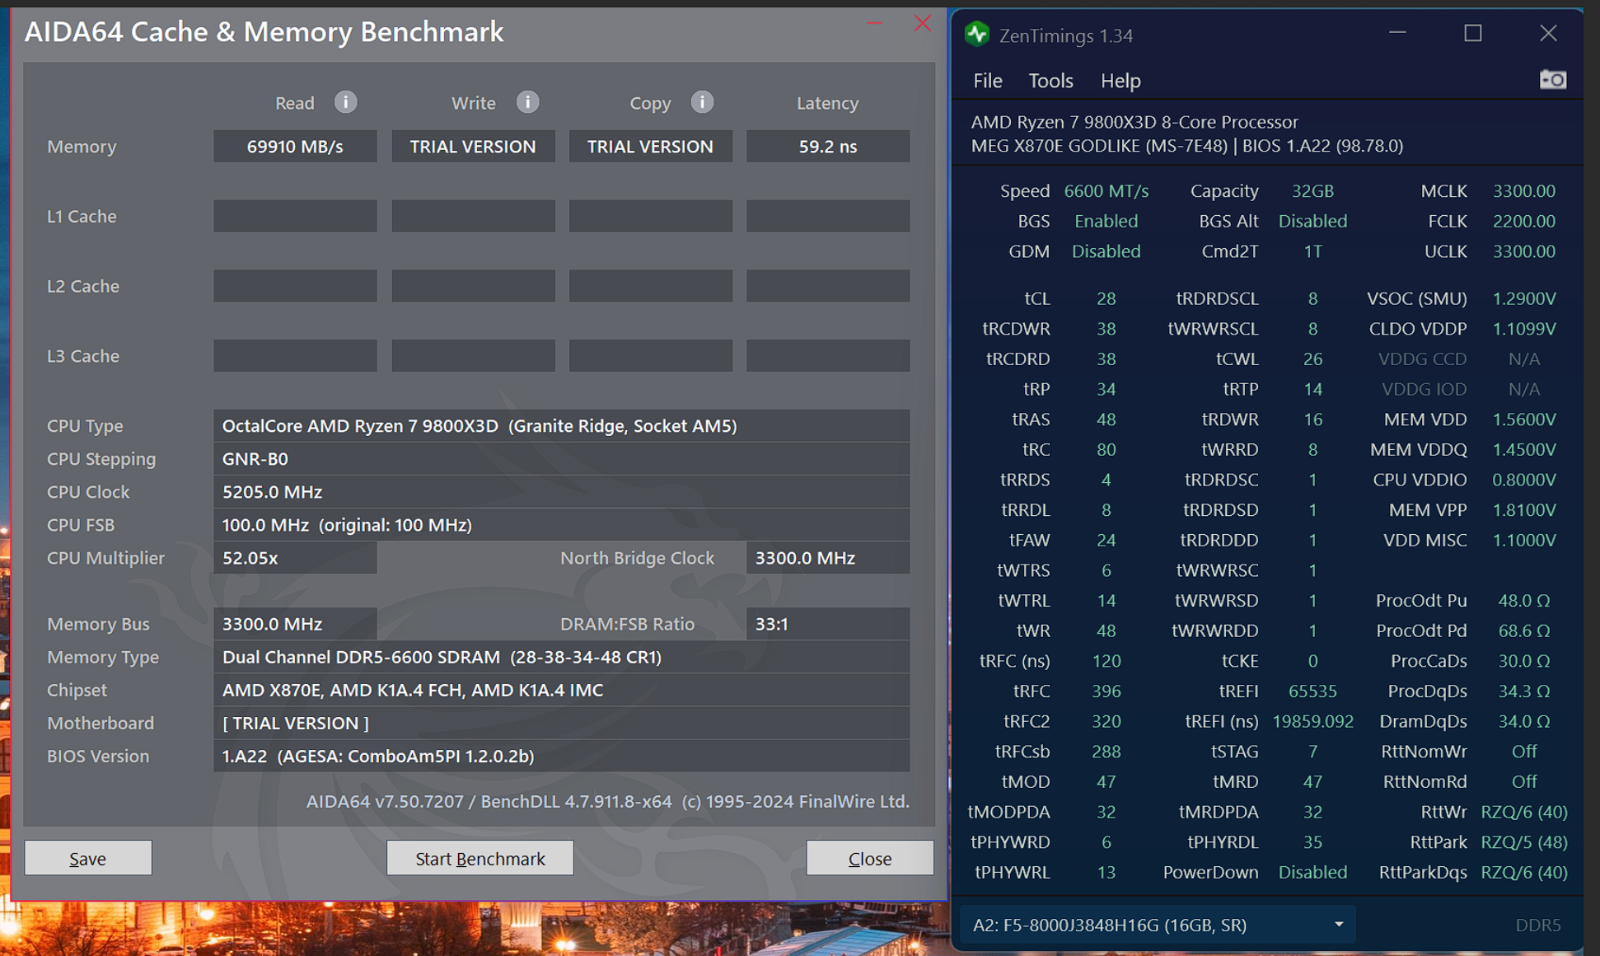Click the PowerDown Disabled value
Screen dimensions: 1600x956
click(x=1313, y=872)
